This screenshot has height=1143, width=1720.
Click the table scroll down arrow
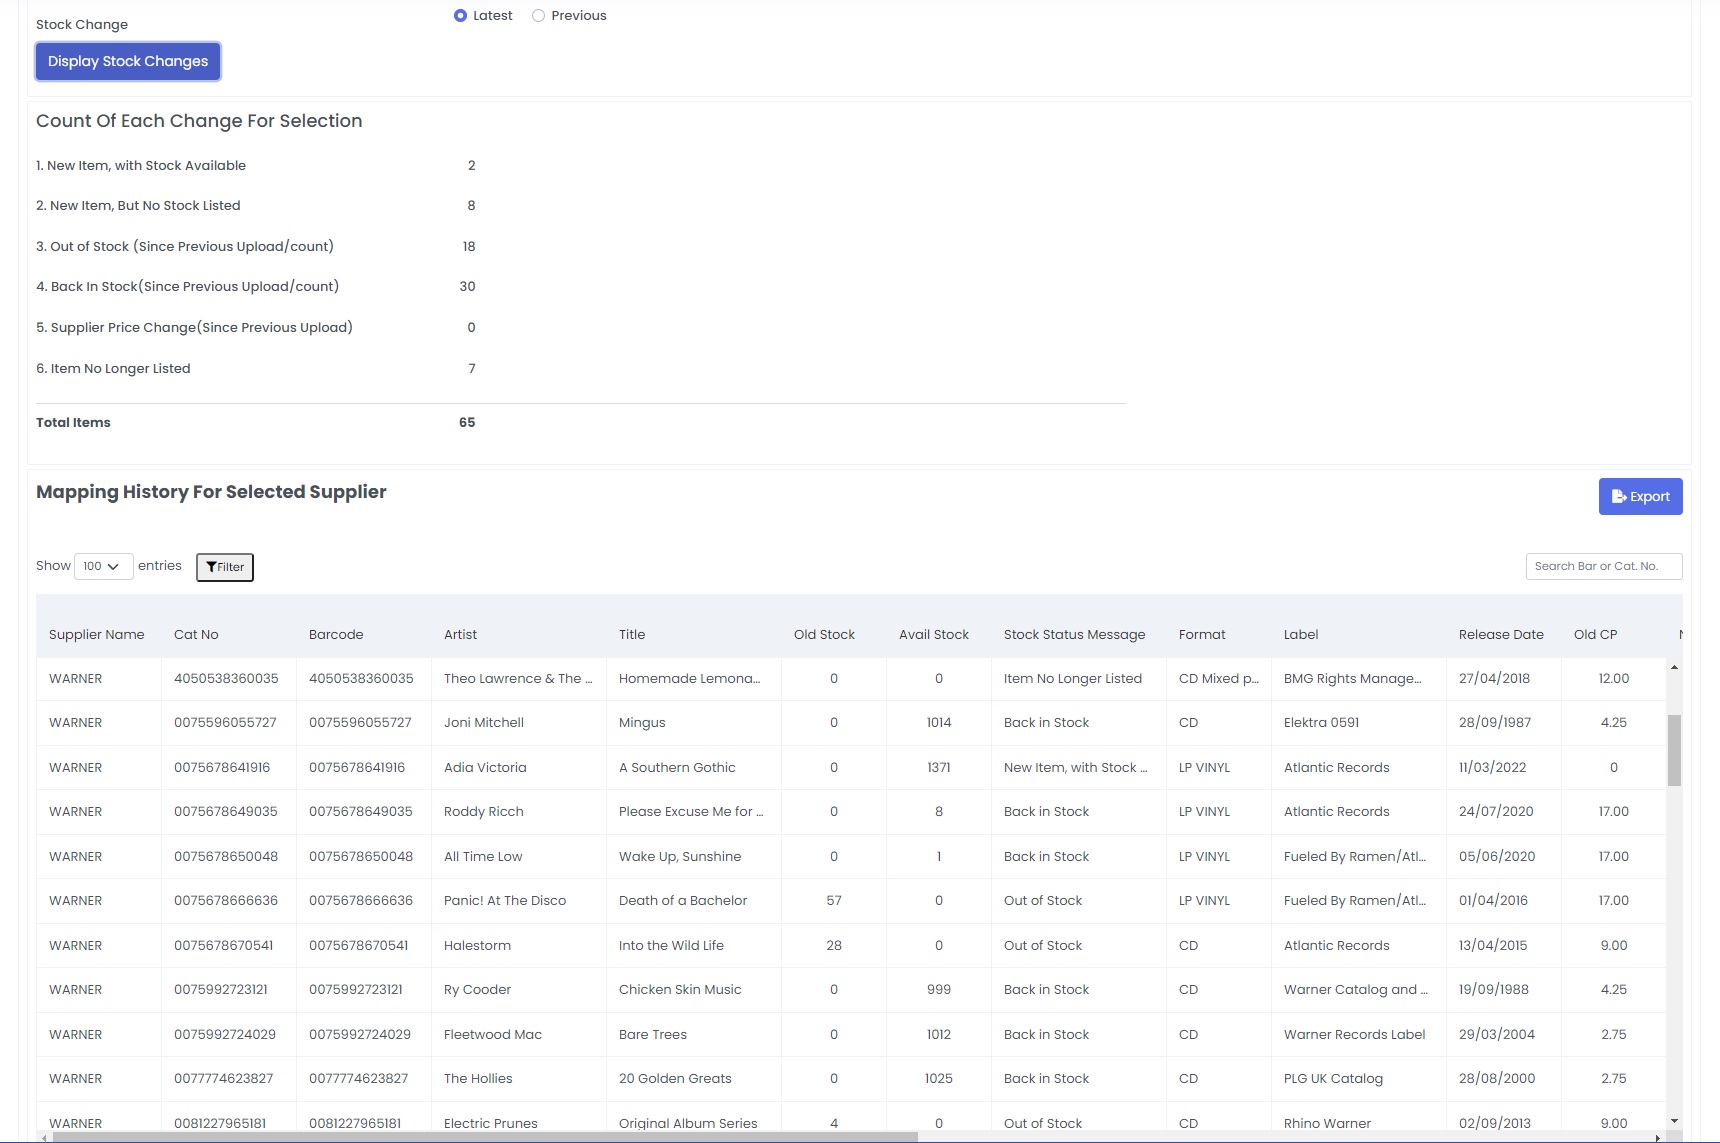pyautogui.click(x=1674, y=1121)
